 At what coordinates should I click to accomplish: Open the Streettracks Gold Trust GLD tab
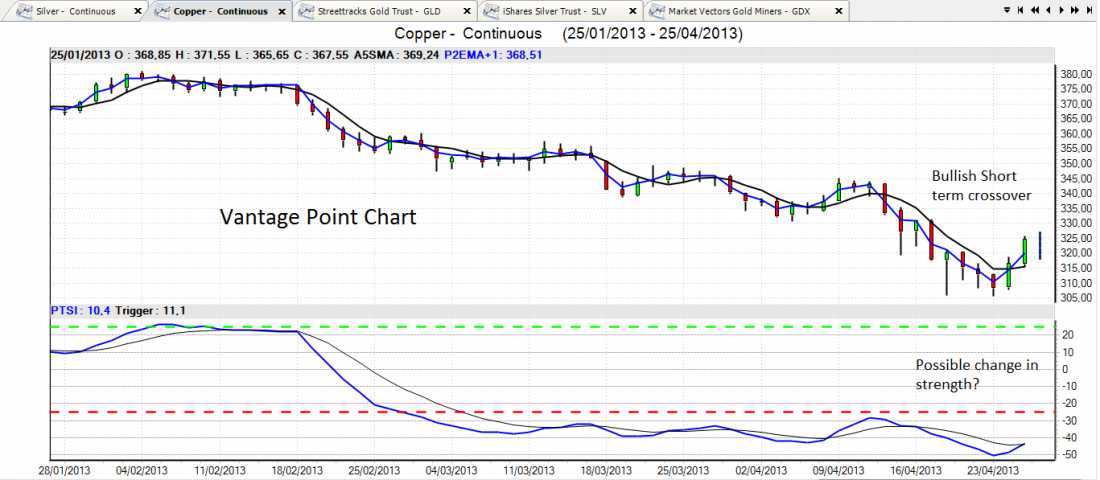pos(378,11)
